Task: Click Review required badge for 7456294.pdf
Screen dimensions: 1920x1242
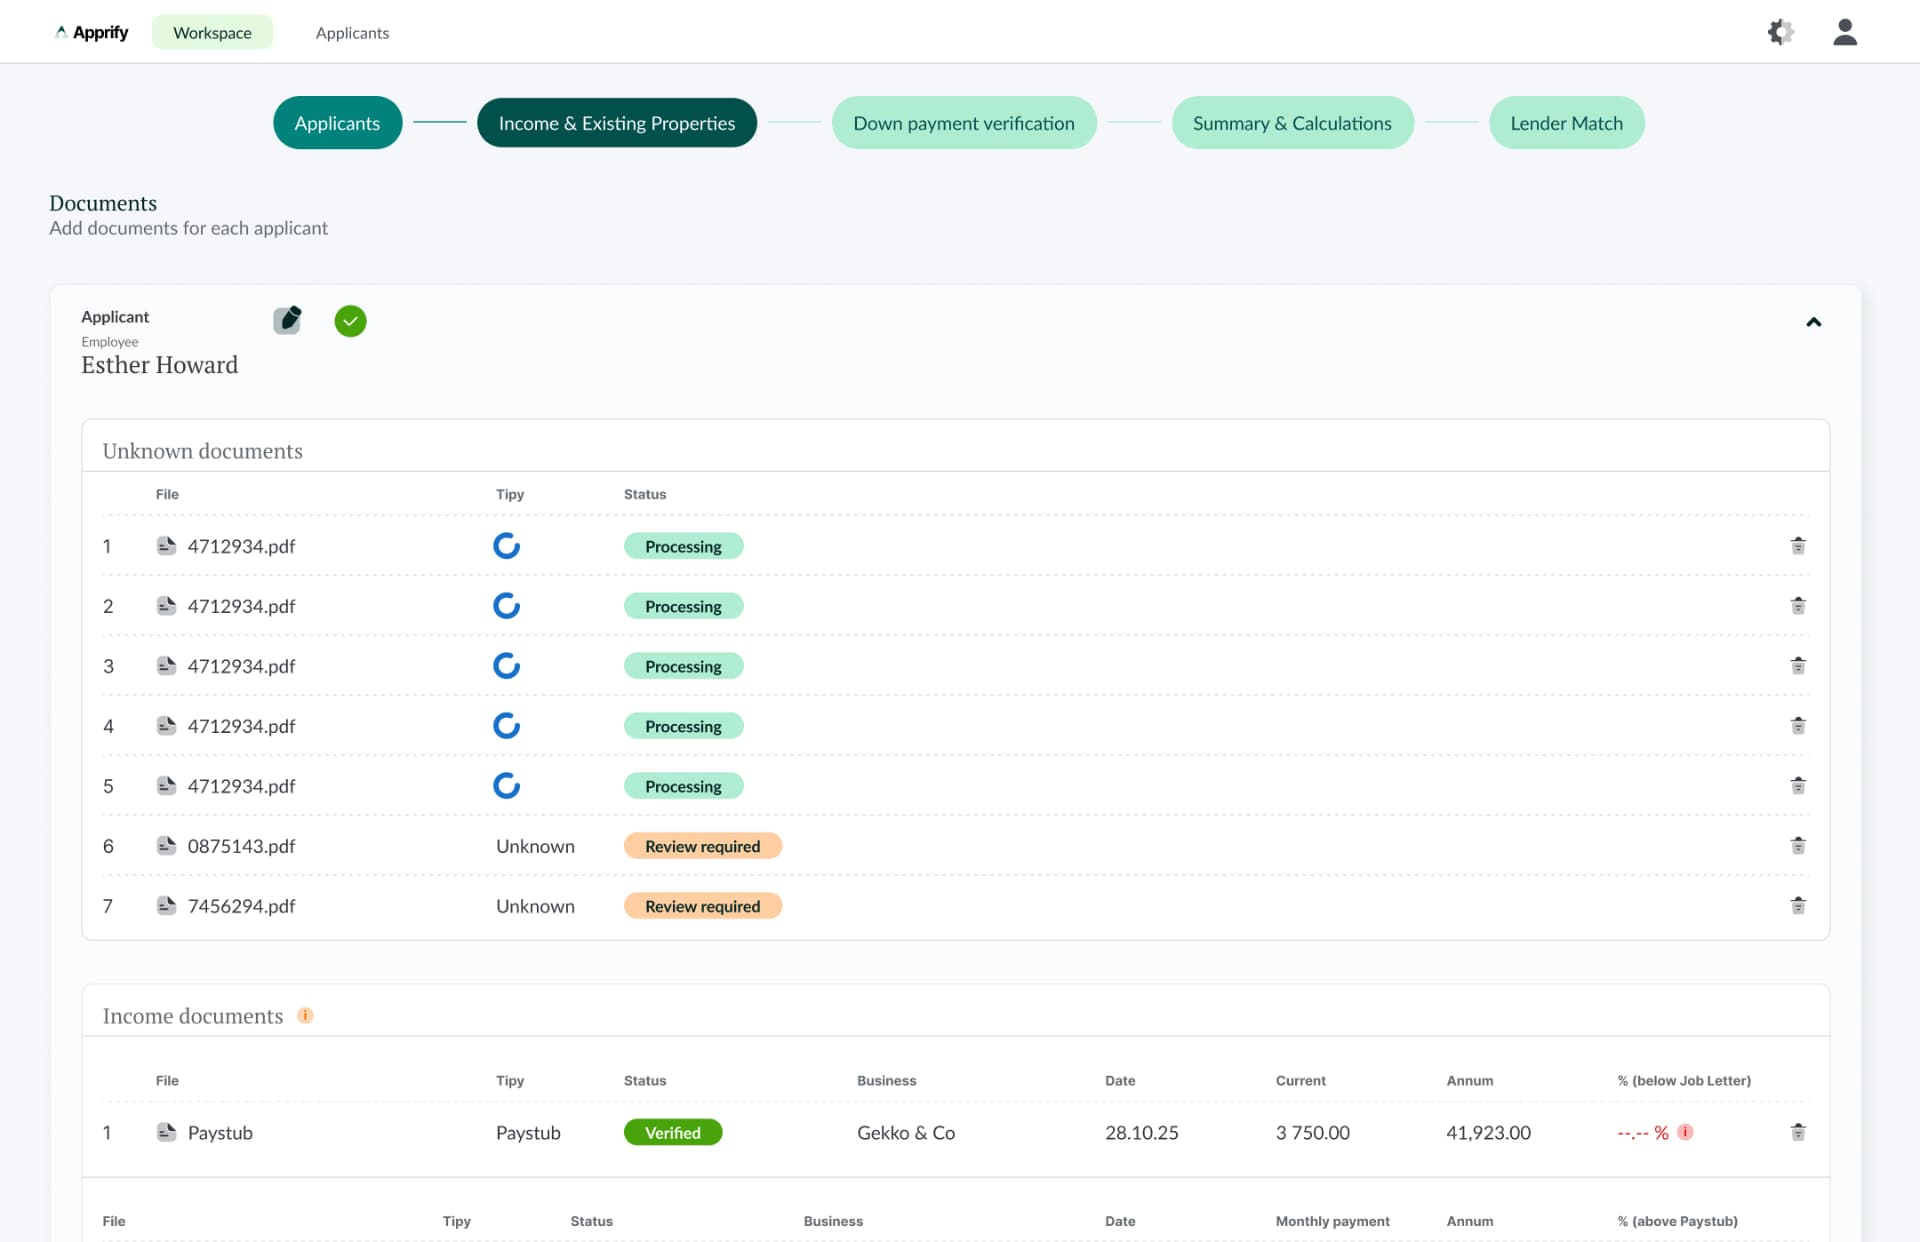Action: point(702,906)
